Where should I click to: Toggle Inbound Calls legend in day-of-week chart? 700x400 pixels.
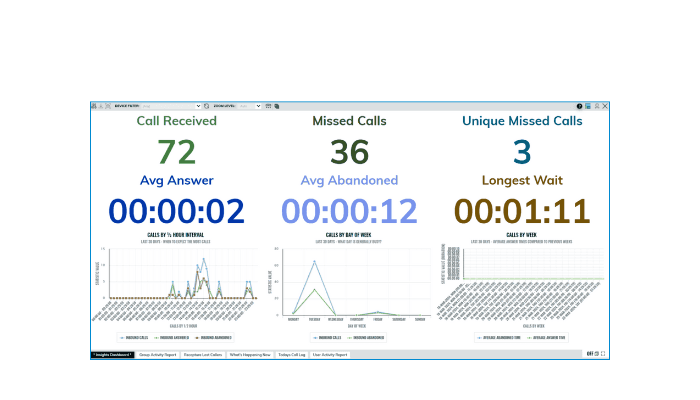327,338
